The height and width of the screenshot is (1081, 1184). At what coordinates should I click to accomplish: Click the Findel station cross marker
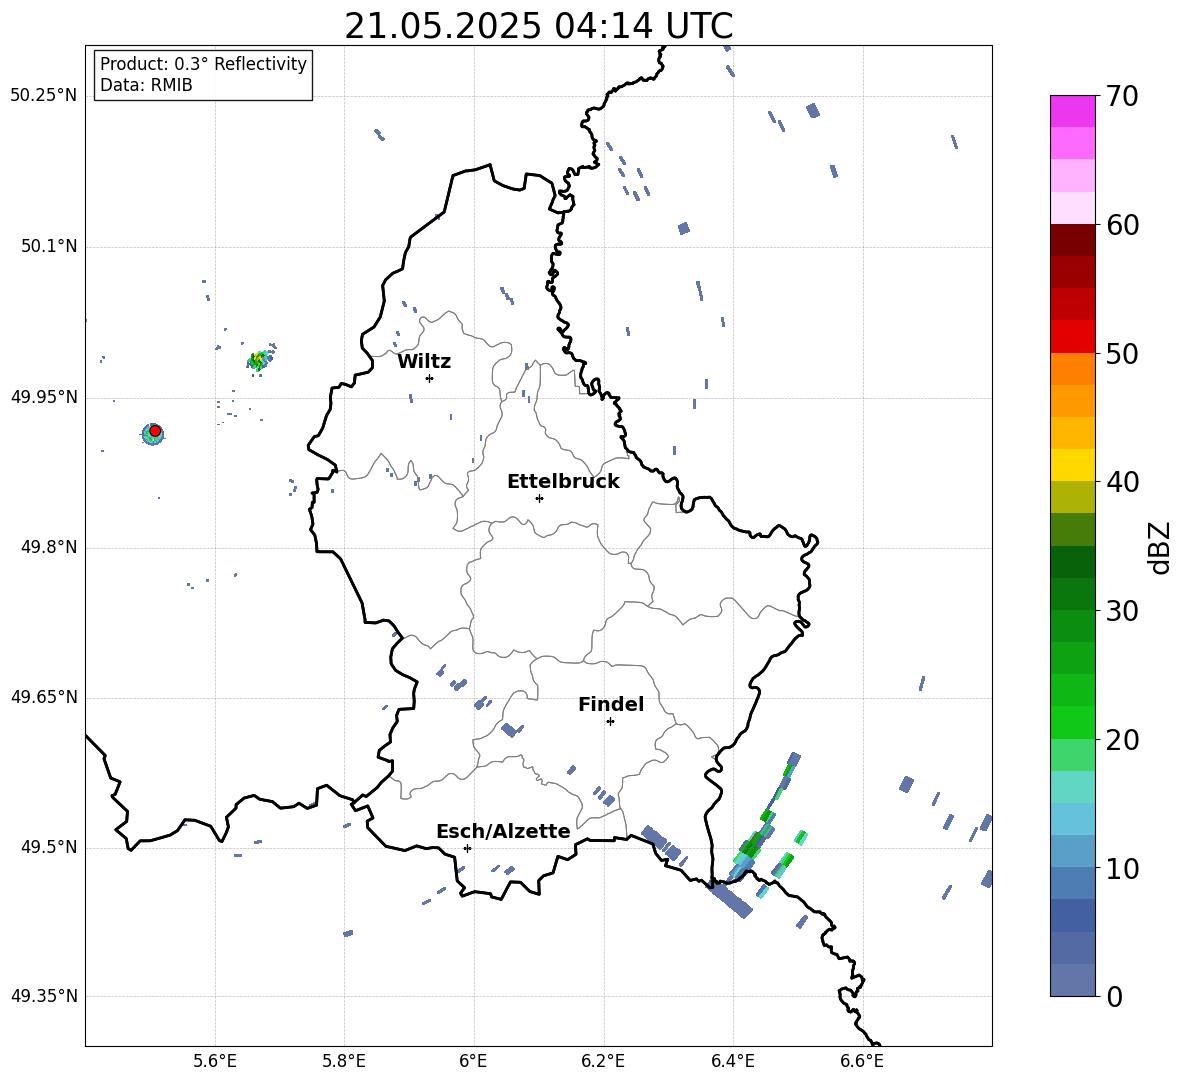tap(610, 722)
